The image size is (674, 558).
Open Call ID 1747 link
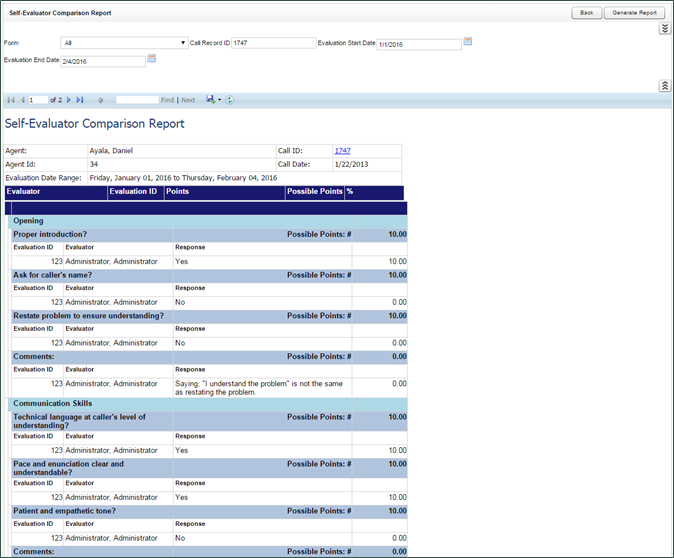coord(342,150)
